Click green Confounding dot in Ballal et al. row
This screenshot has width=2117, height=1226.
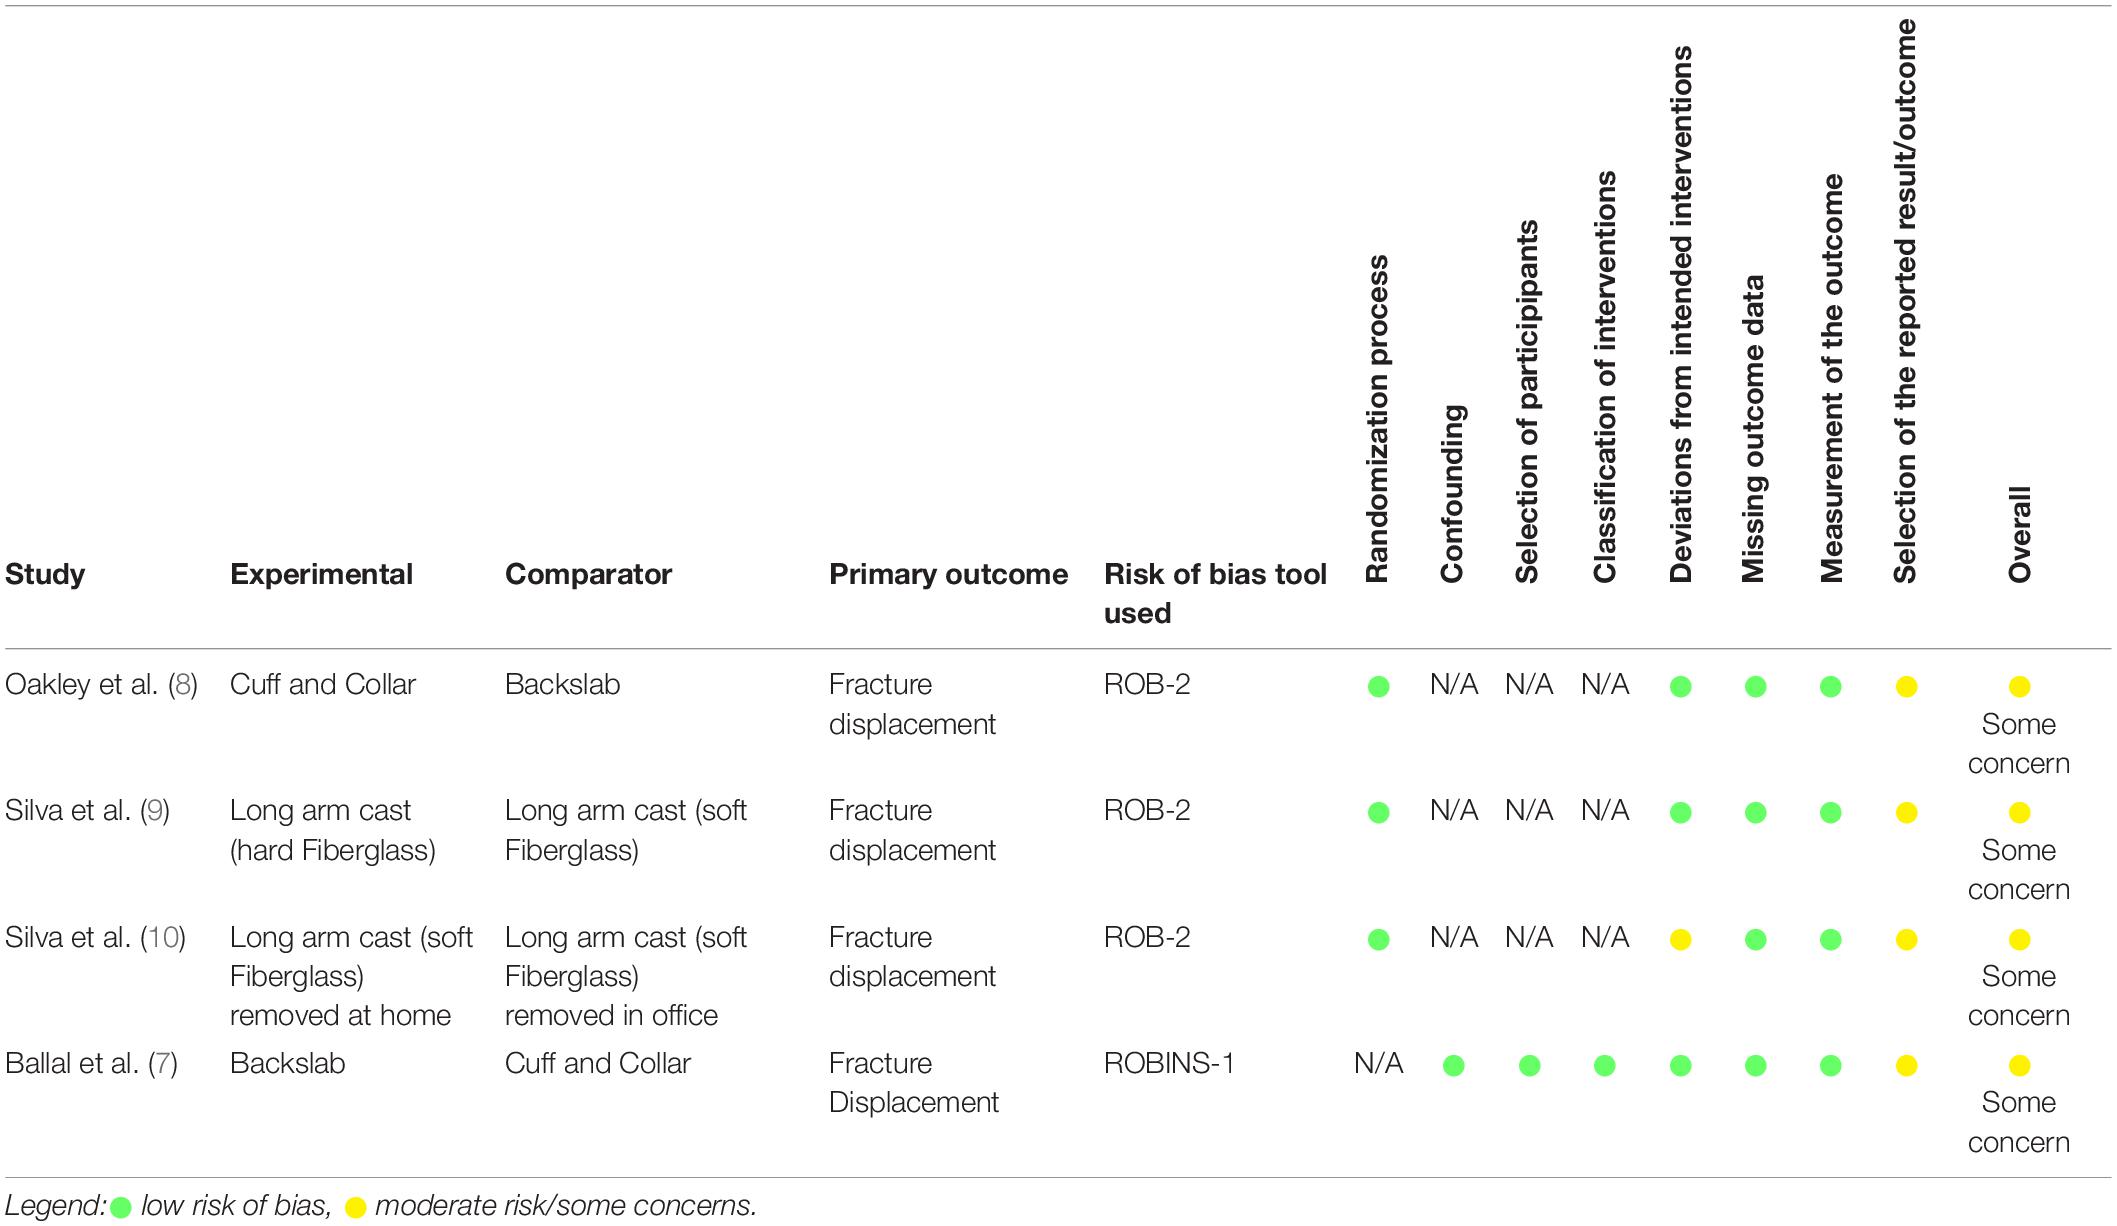(1454, 1066)
